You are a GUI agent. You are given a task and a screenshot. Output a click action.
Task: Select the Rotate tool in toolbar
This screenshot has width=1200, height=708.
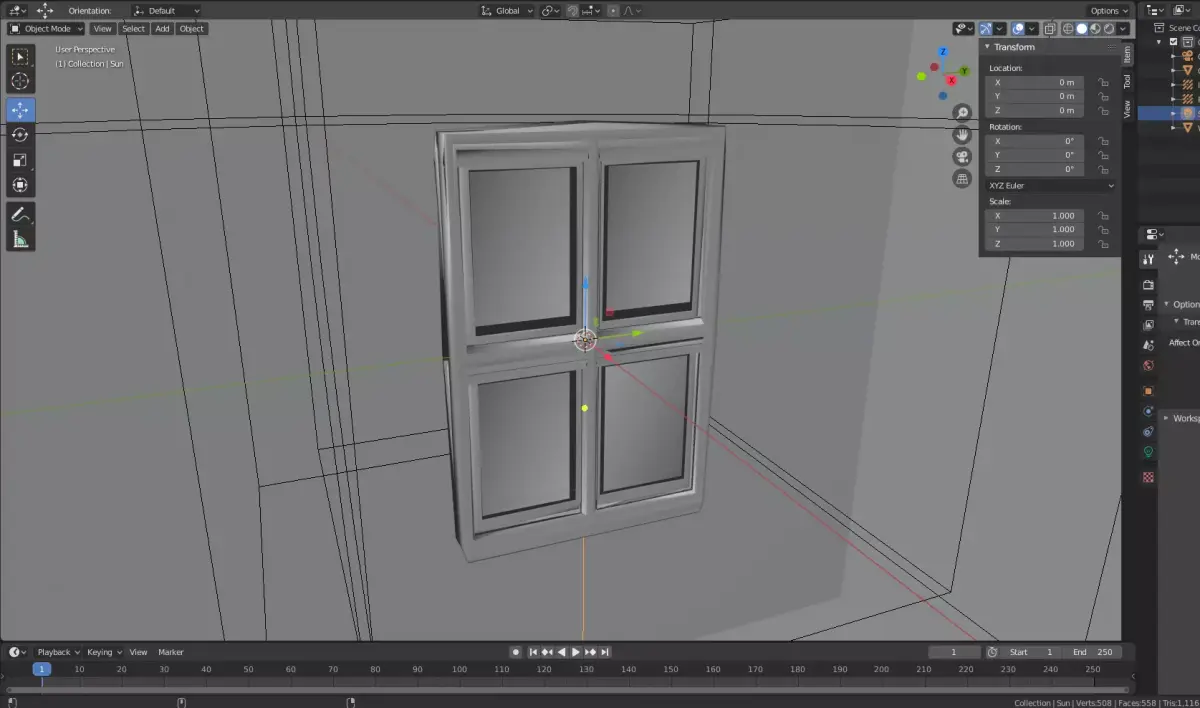(x=20, y=135)
